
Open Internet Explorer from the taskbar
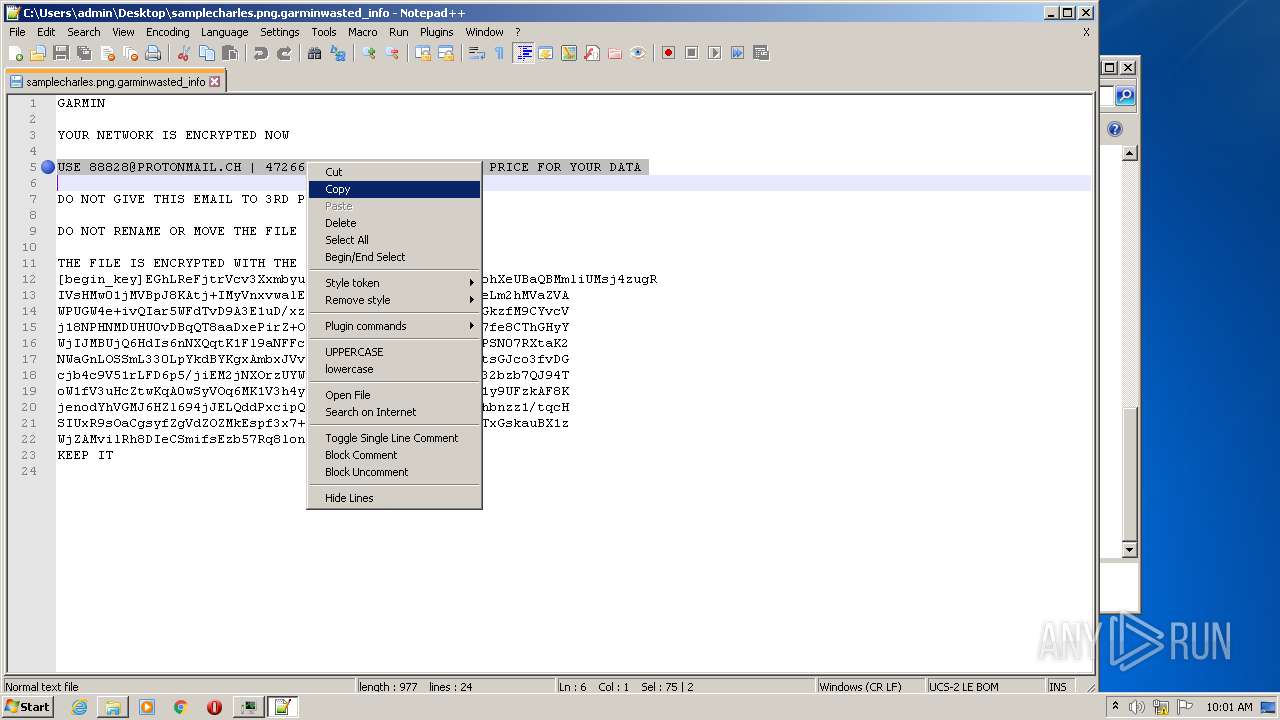coord(79,707)
